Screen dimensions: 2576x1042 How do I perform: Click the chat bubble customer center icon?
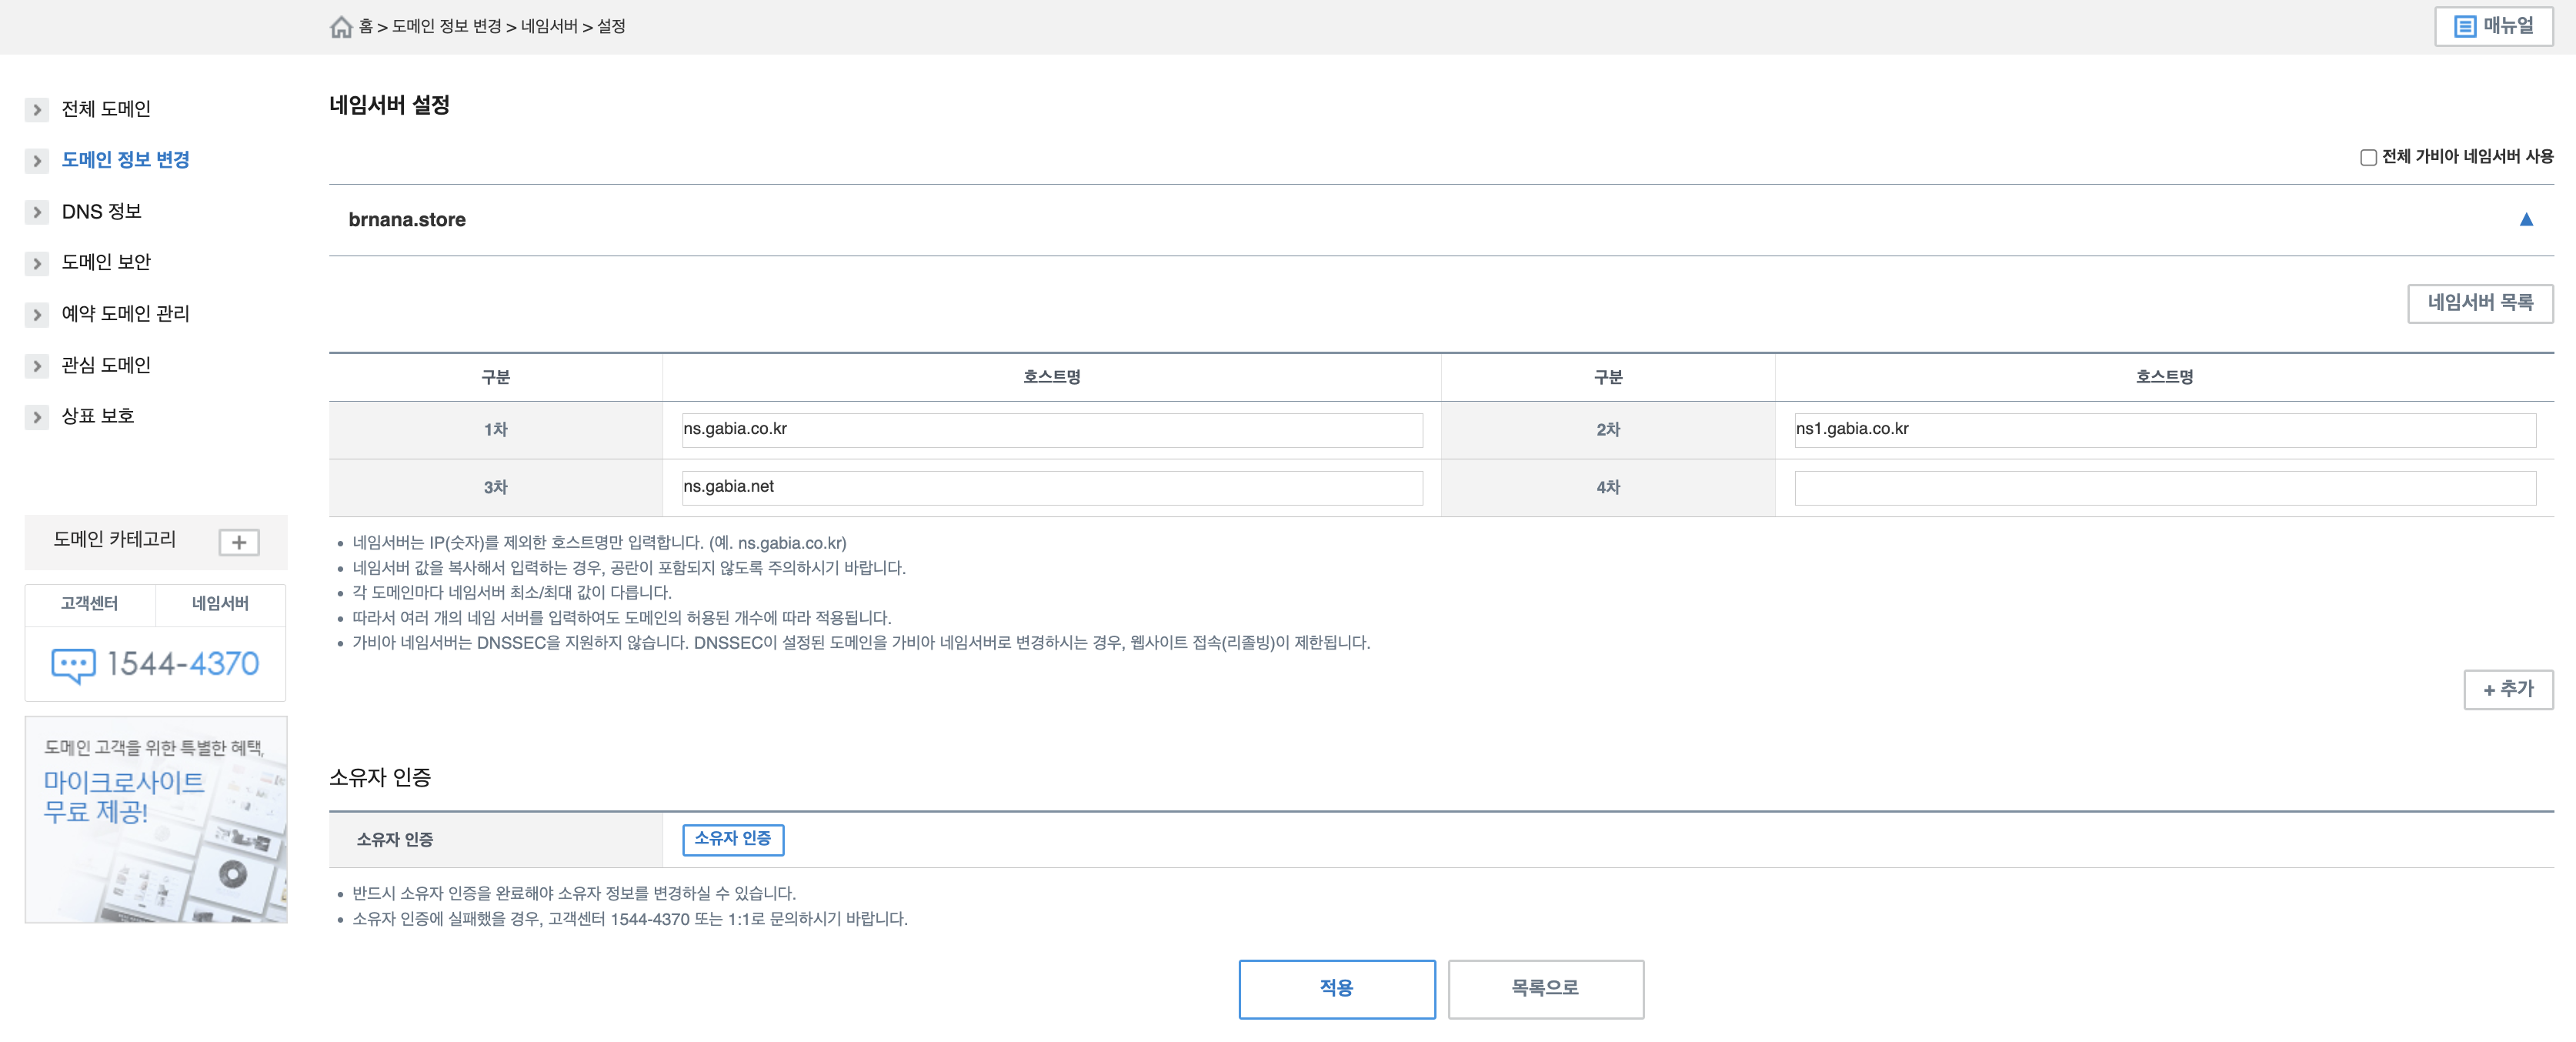coord(73,665)
